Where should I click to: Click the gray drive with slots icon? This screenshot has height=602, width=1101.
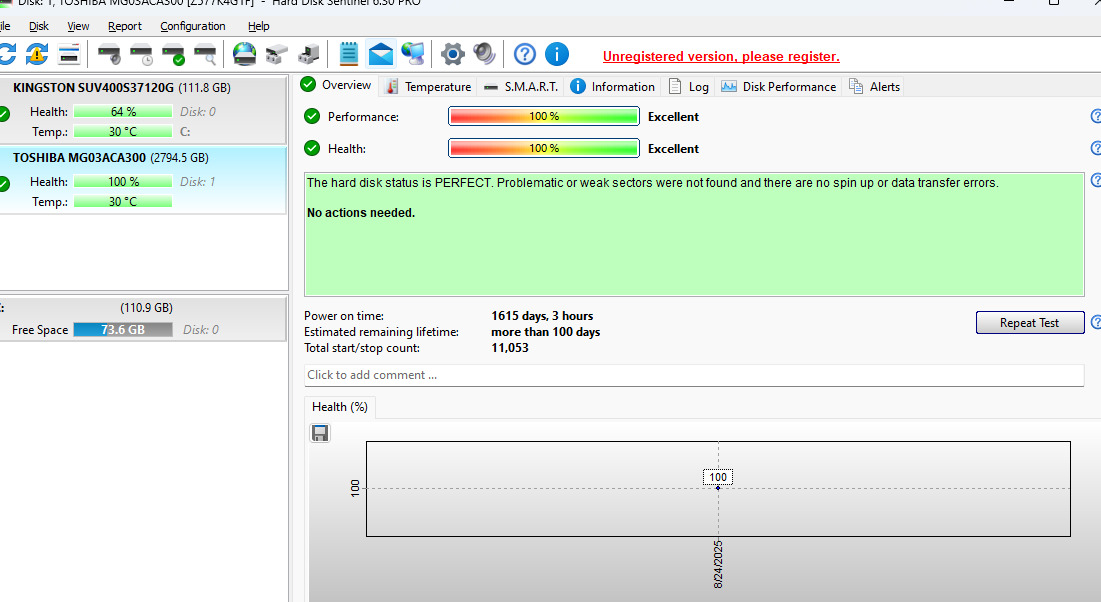277,54
